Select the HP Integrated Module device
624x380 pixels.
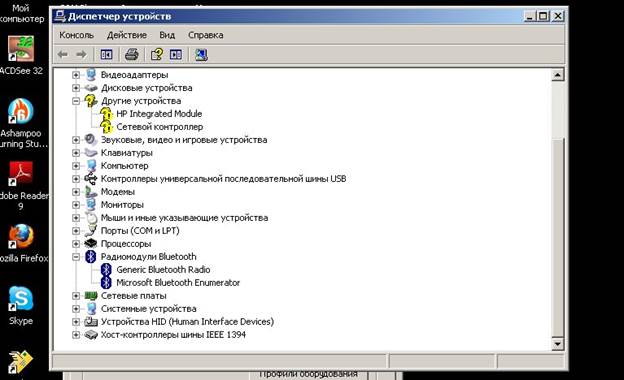(159, 114)
